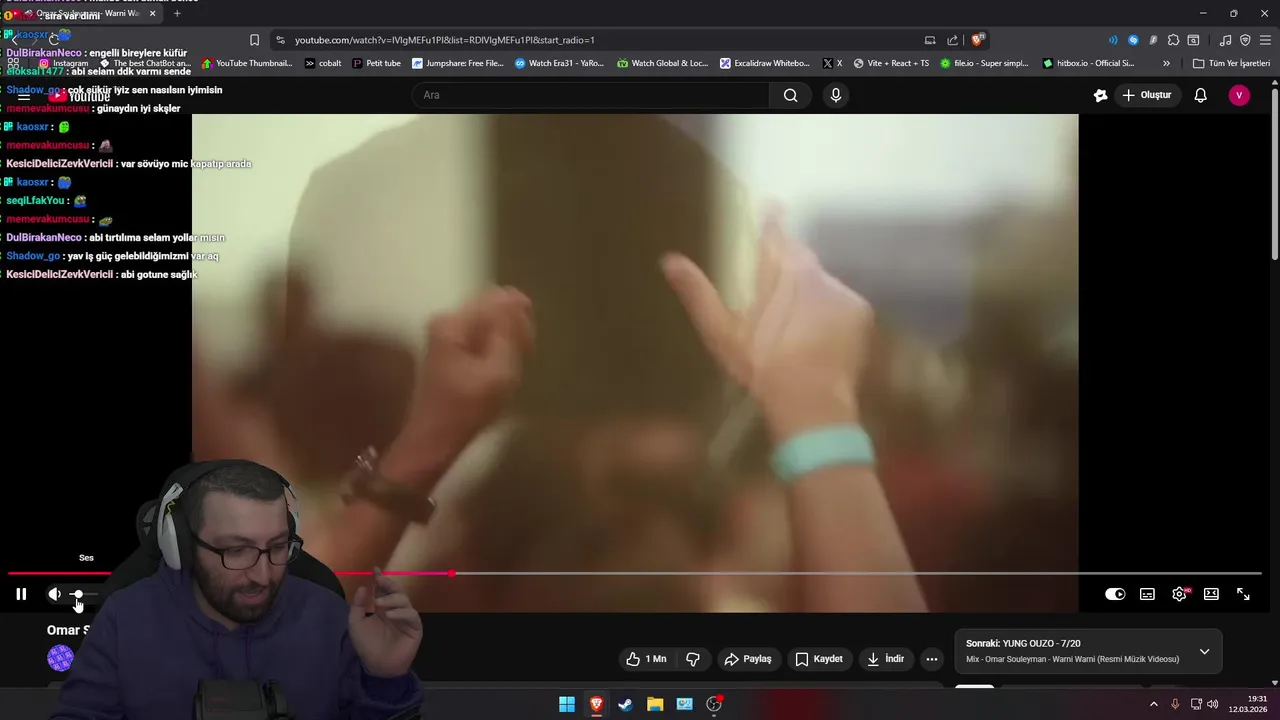Show hidden system tray icons chevron
This screenshot has width=1280, height=720.
click(1153, 704)
